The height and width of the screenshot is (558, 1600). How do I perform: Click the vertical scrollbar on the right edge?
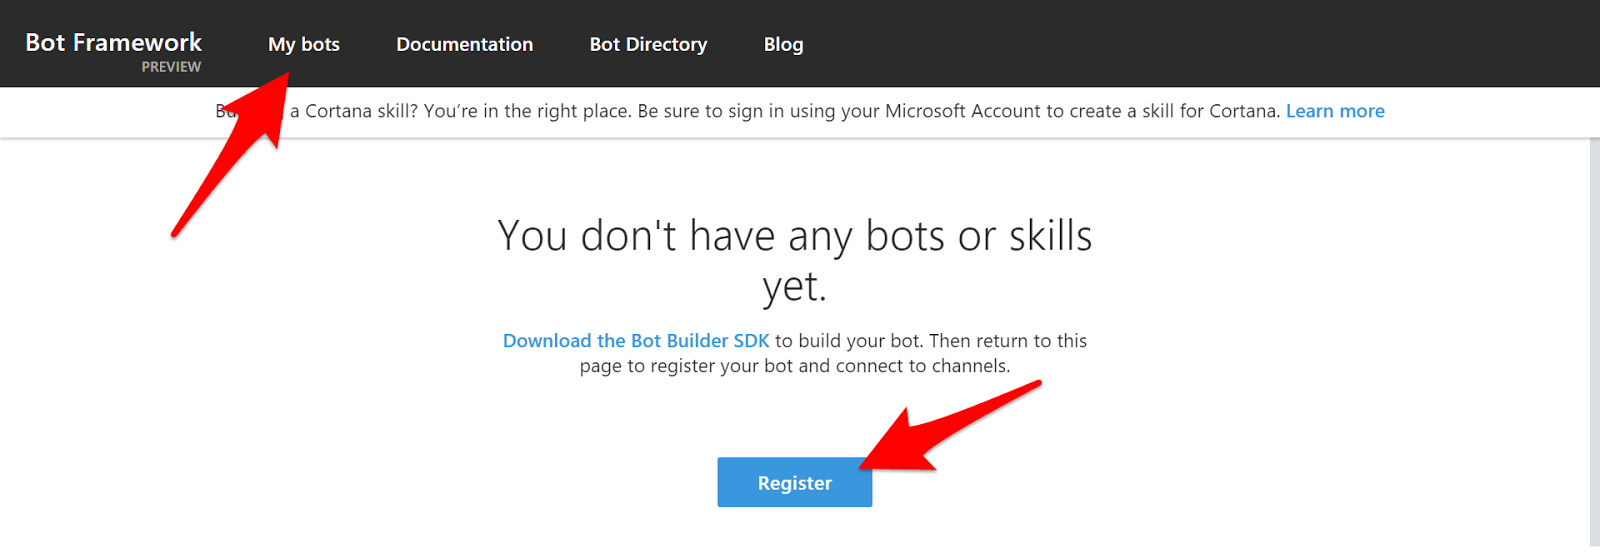coord(1594,340)
